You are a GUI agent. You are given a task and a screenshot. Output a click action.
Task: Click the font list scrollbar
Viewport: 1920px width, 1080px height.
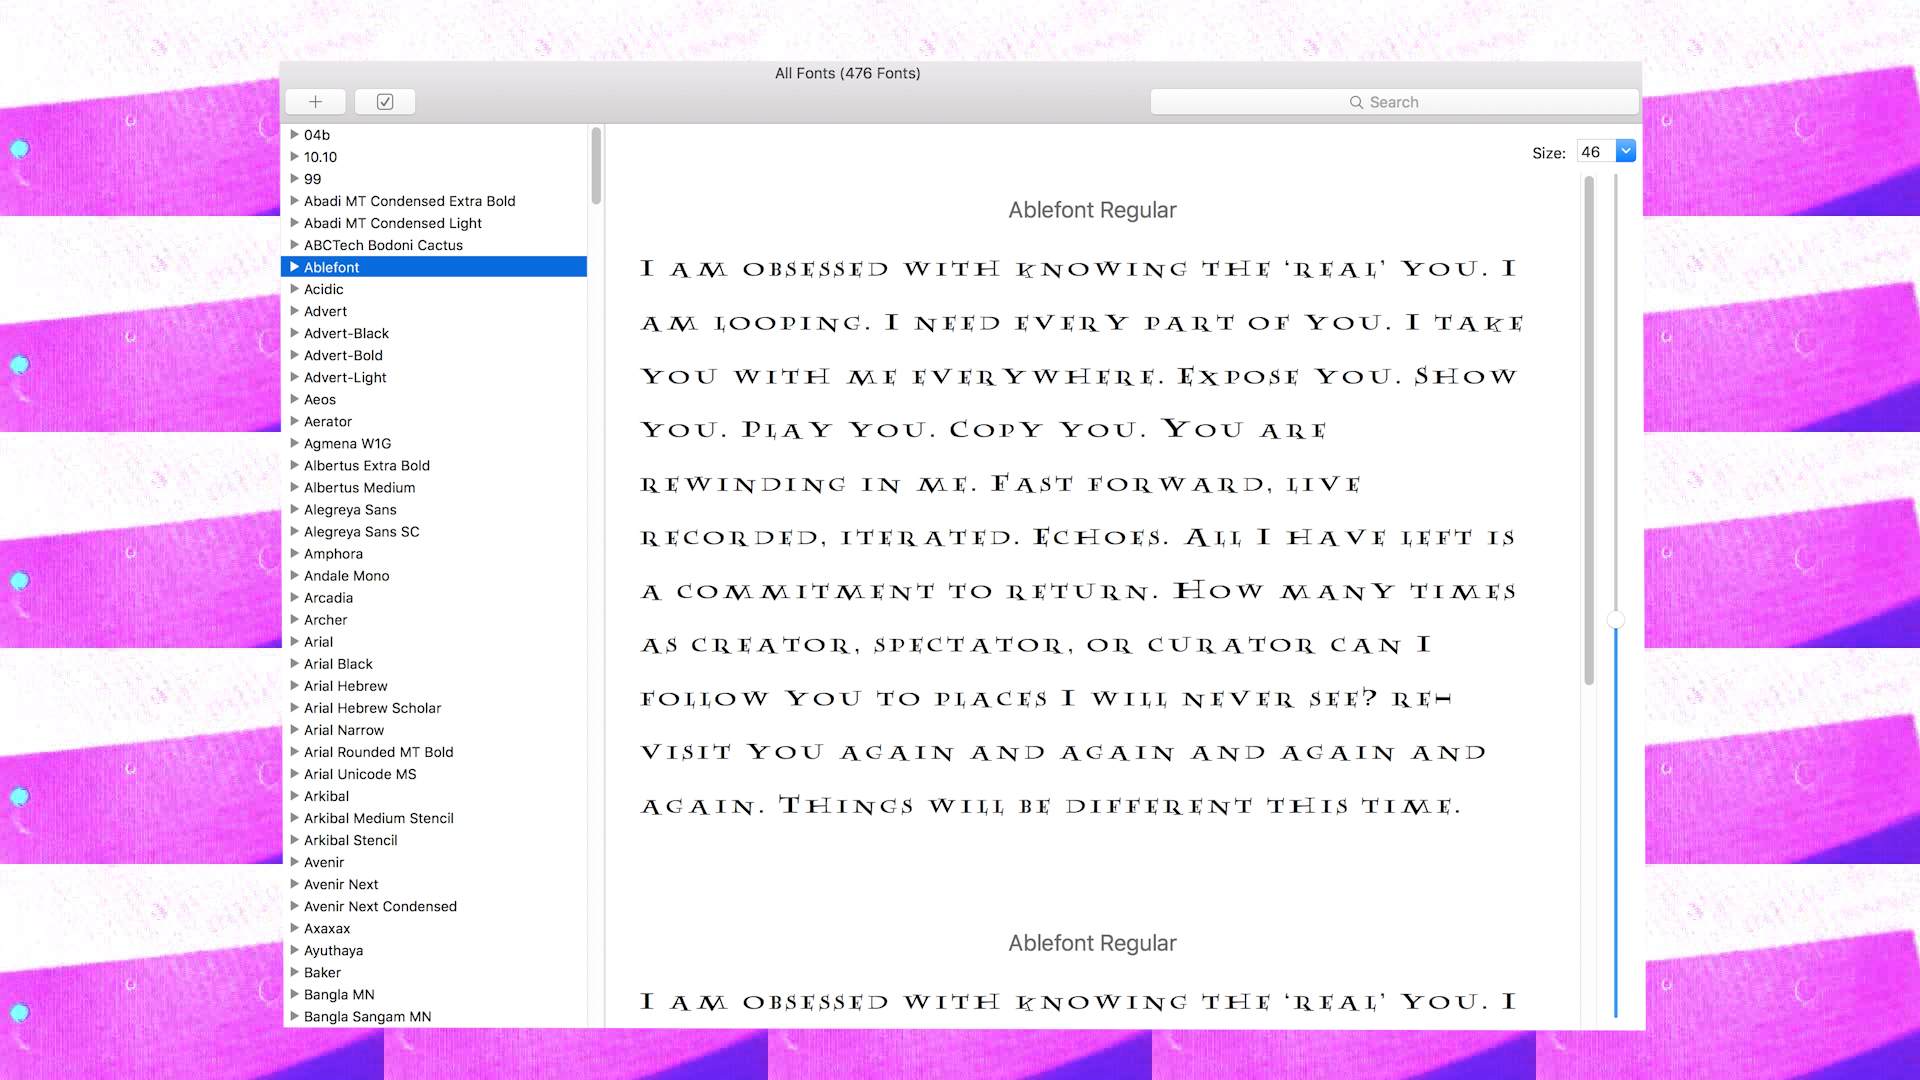click(x=596, y=166)
